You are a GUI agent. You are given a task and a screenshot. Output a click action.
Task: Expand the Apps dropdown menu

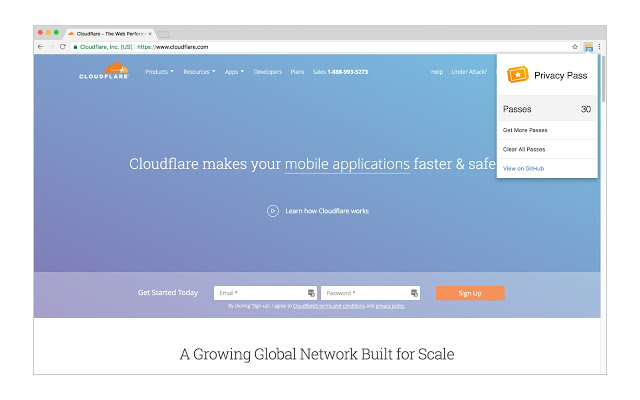pos(234,72)
